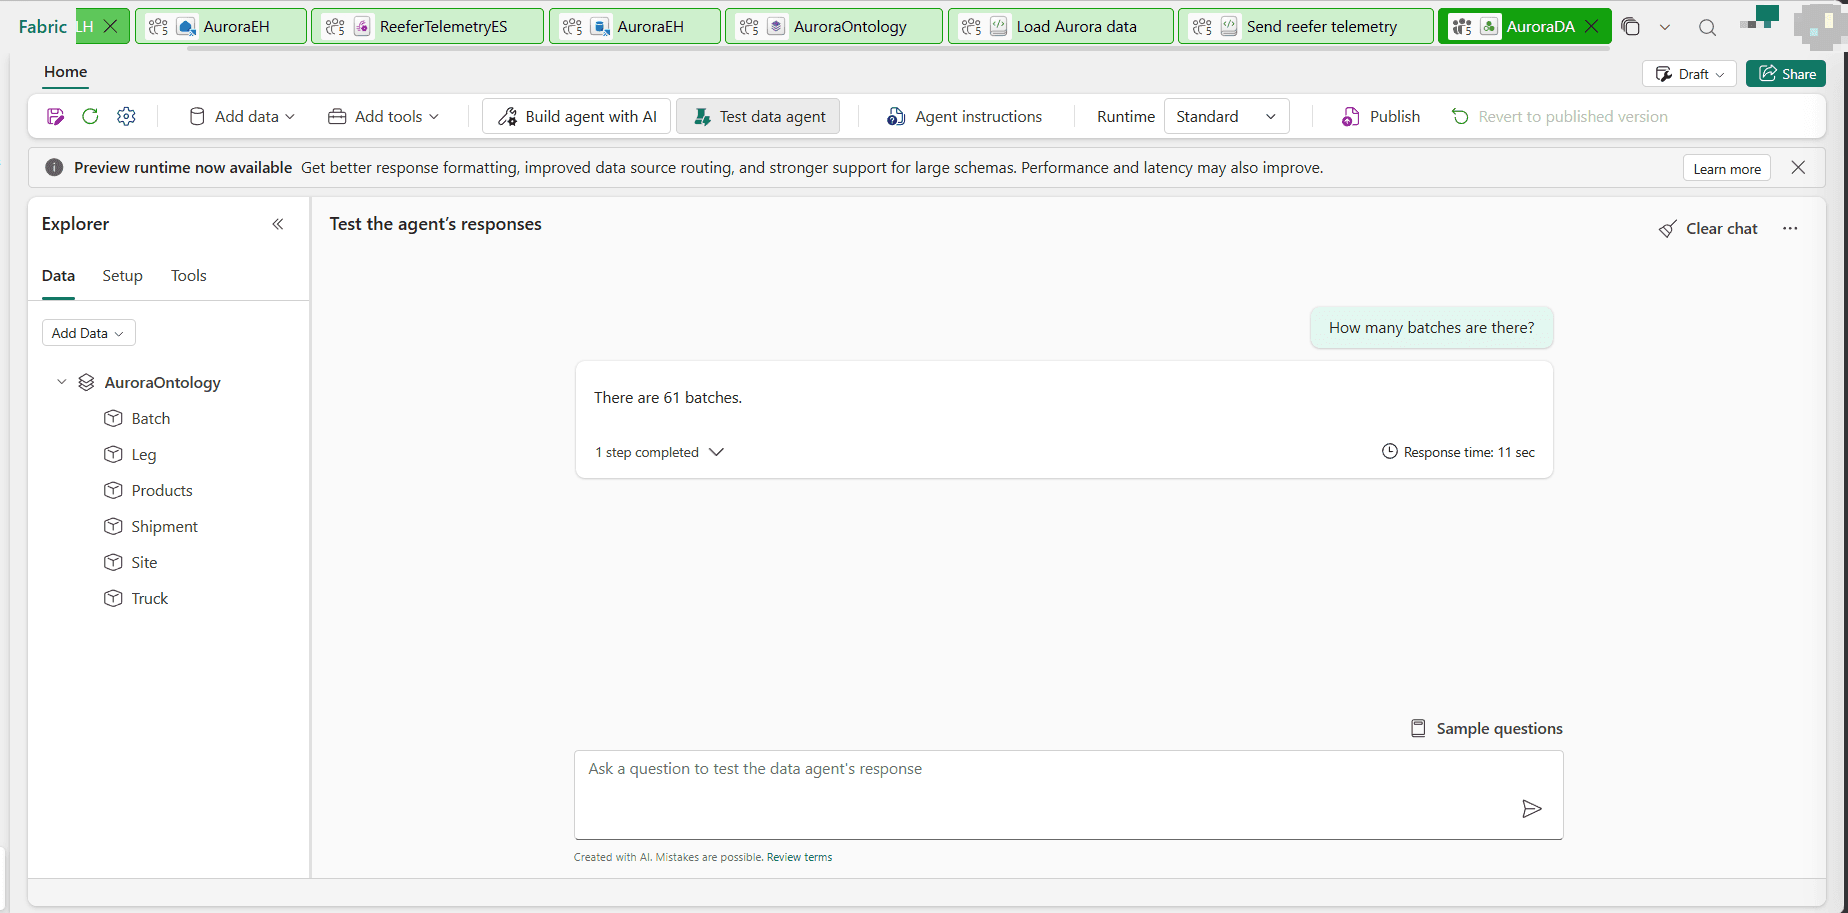Select the Home ribbon tab

tap(65, 72)
